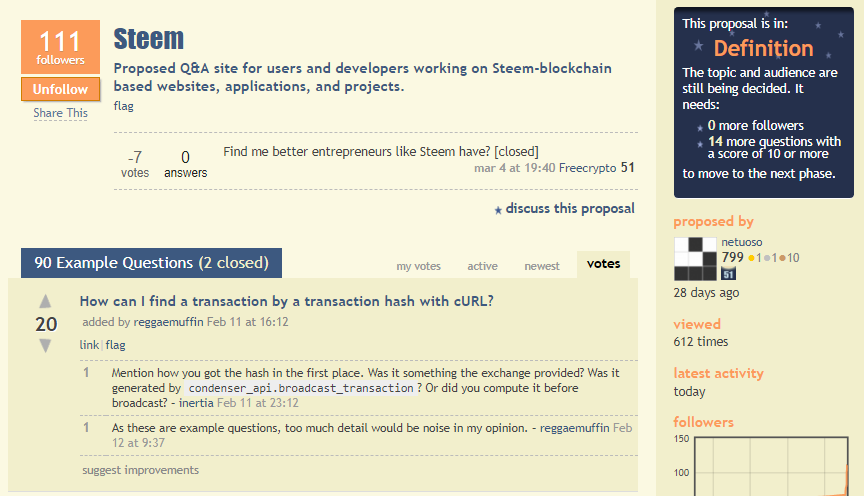864x496 pixels.
Task: Click the 111 followers counter box
Action: point(61,47)
